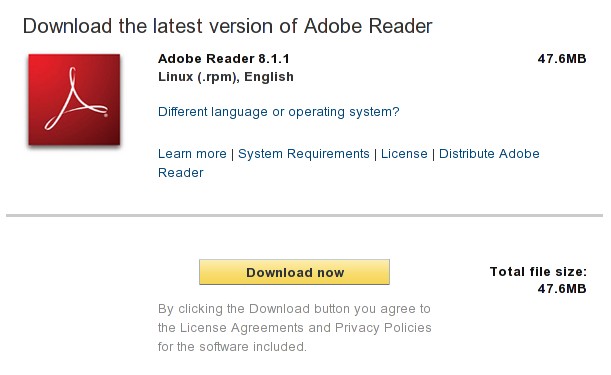The image size is (611, 375).
Task: View the System Requirements page link
Action: [x=304, y=154]
